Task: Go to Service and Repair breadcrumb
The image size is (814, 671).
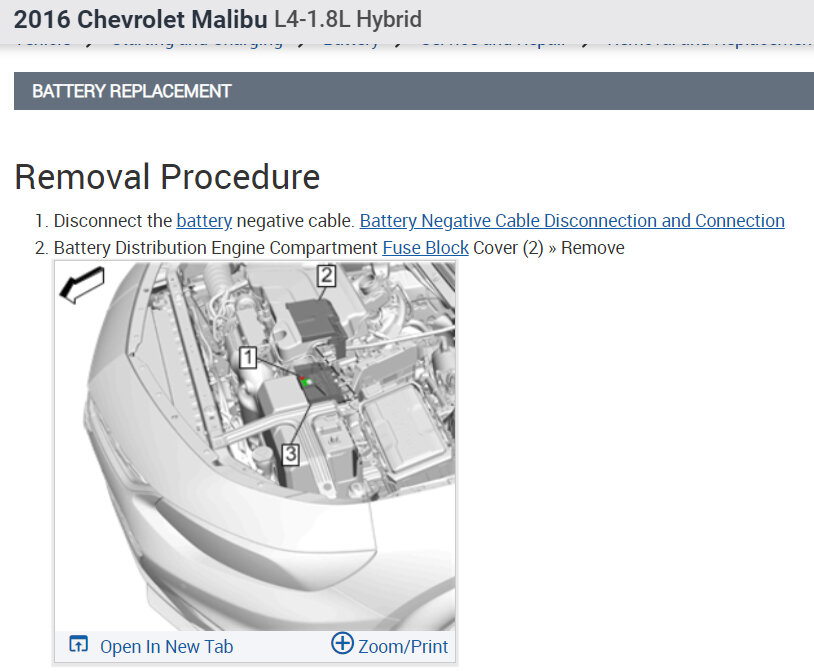Action: (x=492, y=44)
